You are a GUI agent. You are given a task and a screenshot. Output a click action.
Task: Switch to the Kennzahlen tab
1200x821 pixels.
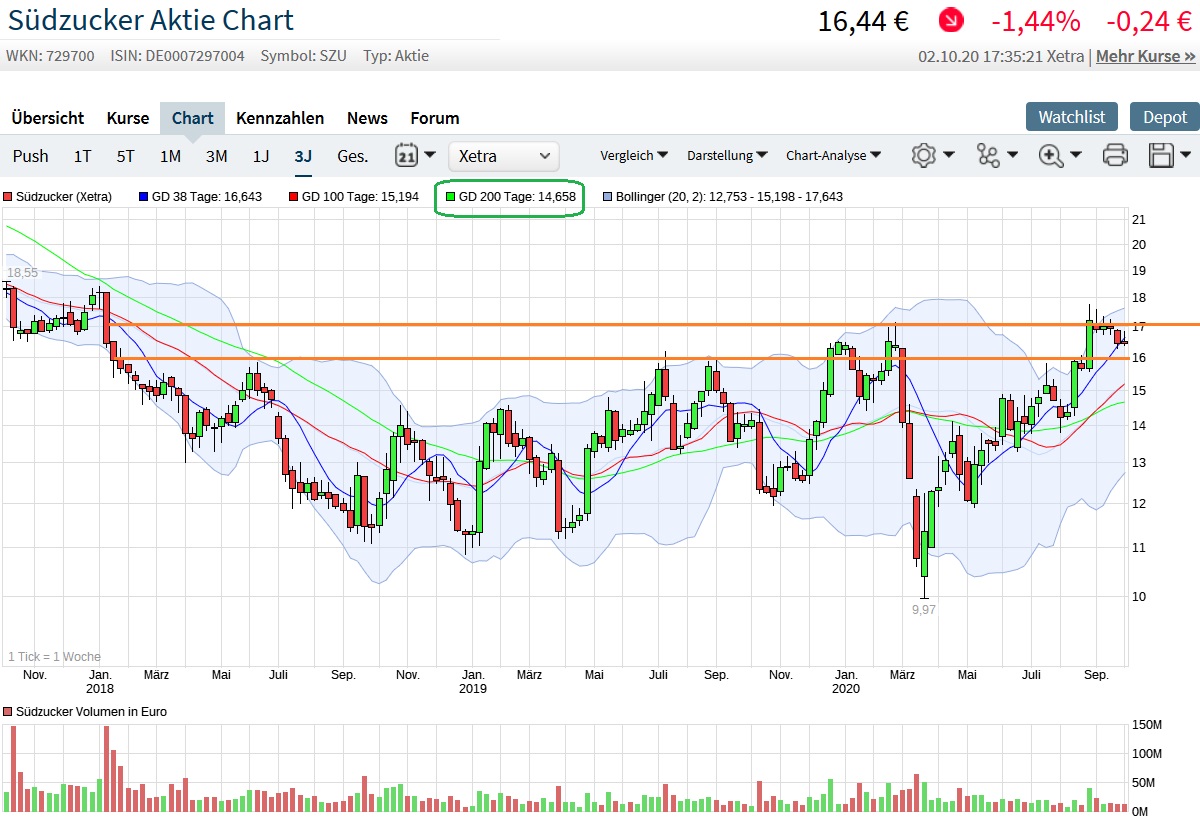click(280, 118)
